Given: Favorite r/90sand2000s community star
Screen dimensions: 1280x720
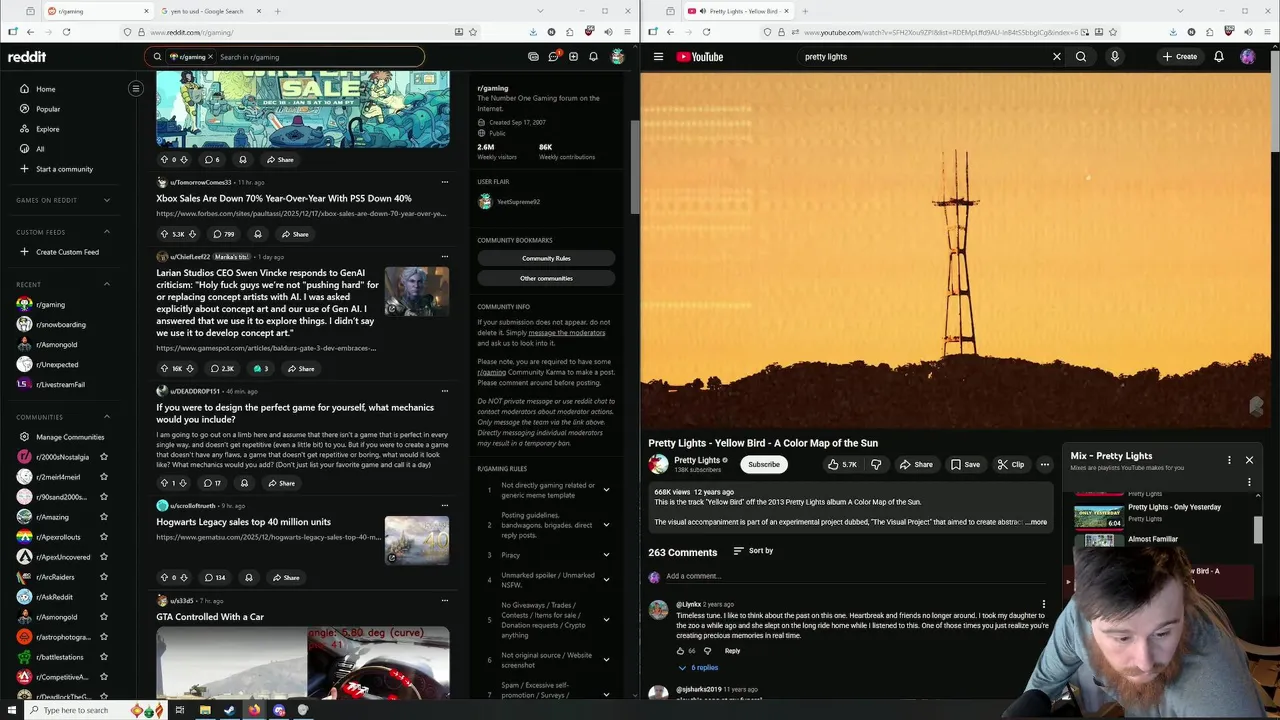Looking at the screenshot, I should point(103,497).
